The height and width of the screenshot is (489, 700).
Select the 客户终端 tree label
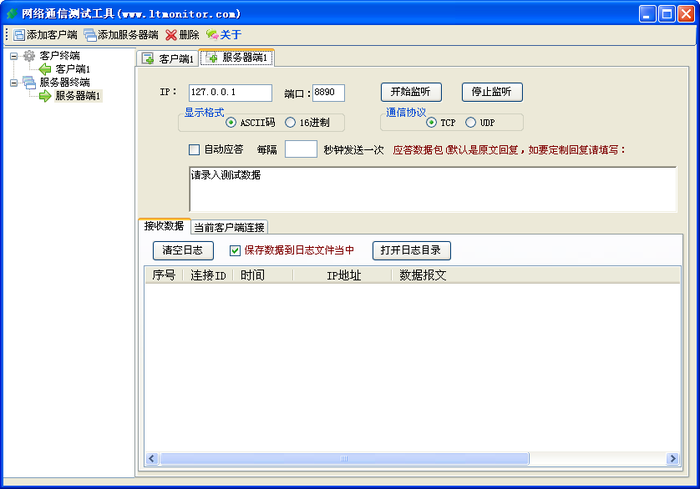(x=59, y=56)
